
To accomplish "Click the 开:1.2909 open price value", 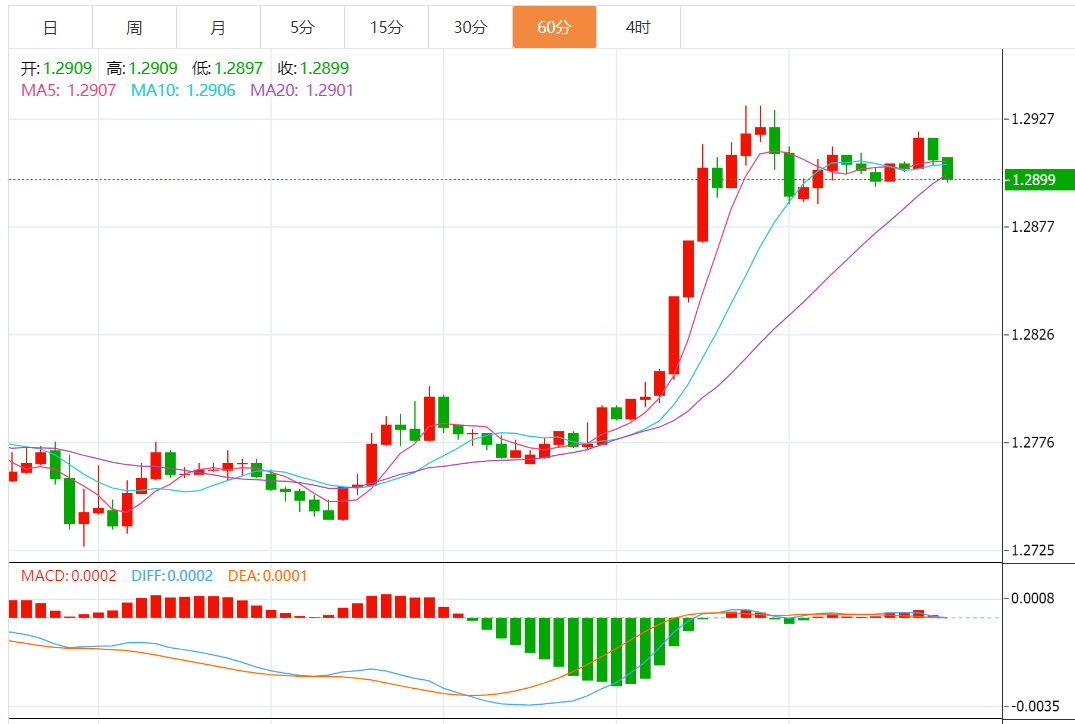I will tap(56, 69).
